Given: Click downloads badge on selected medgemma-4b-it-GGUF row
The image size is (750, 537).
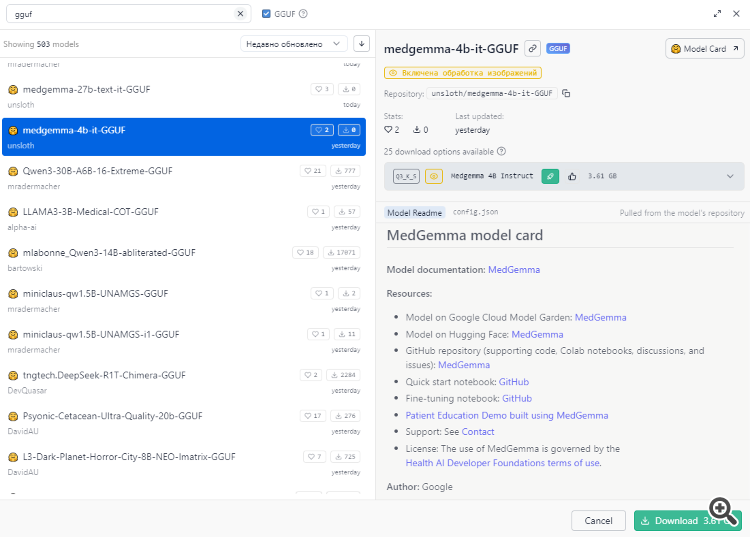Looking at the screenshot, I should tap(349, 130).
